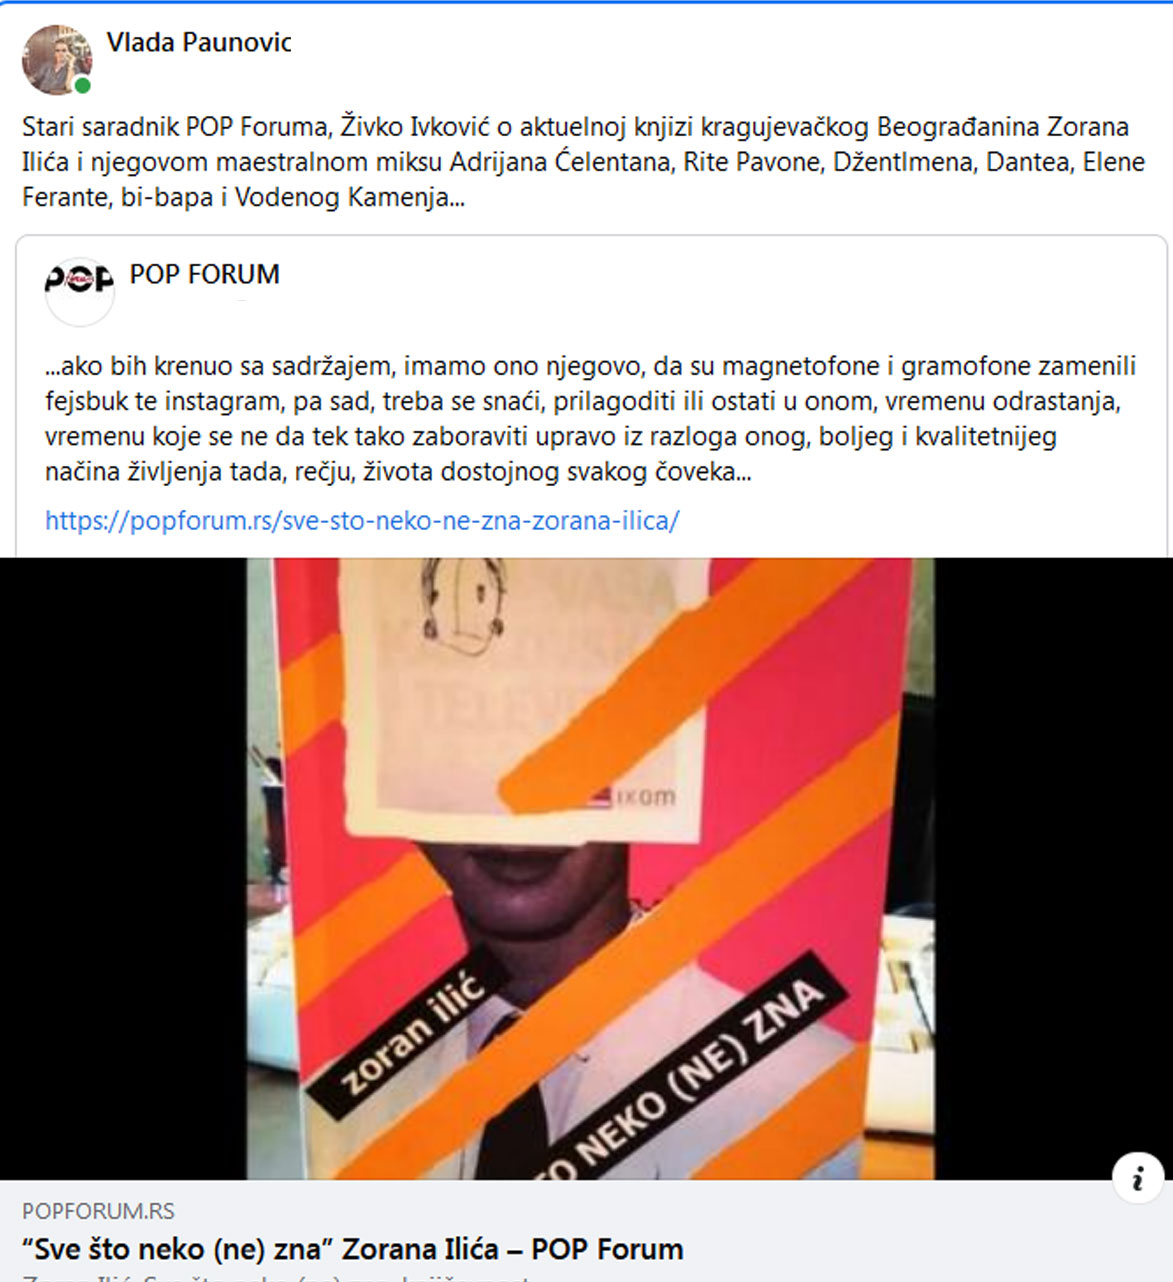Screen dimensions: 1173x1282
Task: Open Vlada Paunovic's profile picture
Action: (x=57, y=60)
